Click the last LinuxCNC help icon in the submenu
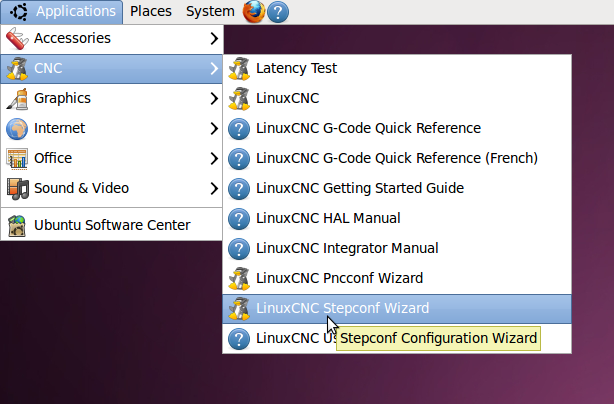Image resolution: width=614 pixels, height=404 pixels. click(239, 339)
